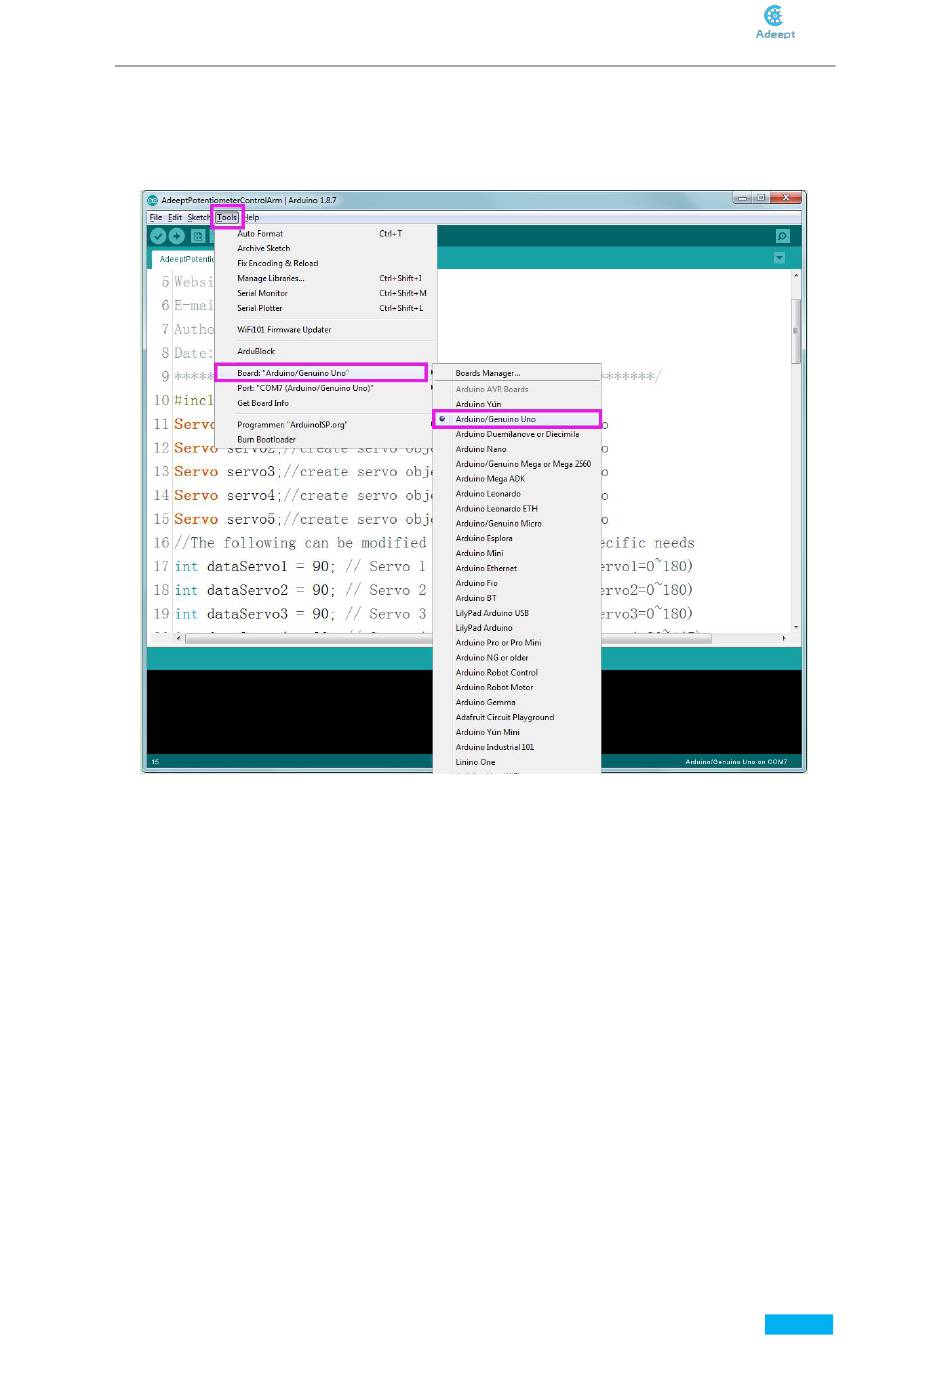Screen dimensions: 950x1378
Task: Click the Verify checkmark toolbar icon
Action: pos(158,236)
